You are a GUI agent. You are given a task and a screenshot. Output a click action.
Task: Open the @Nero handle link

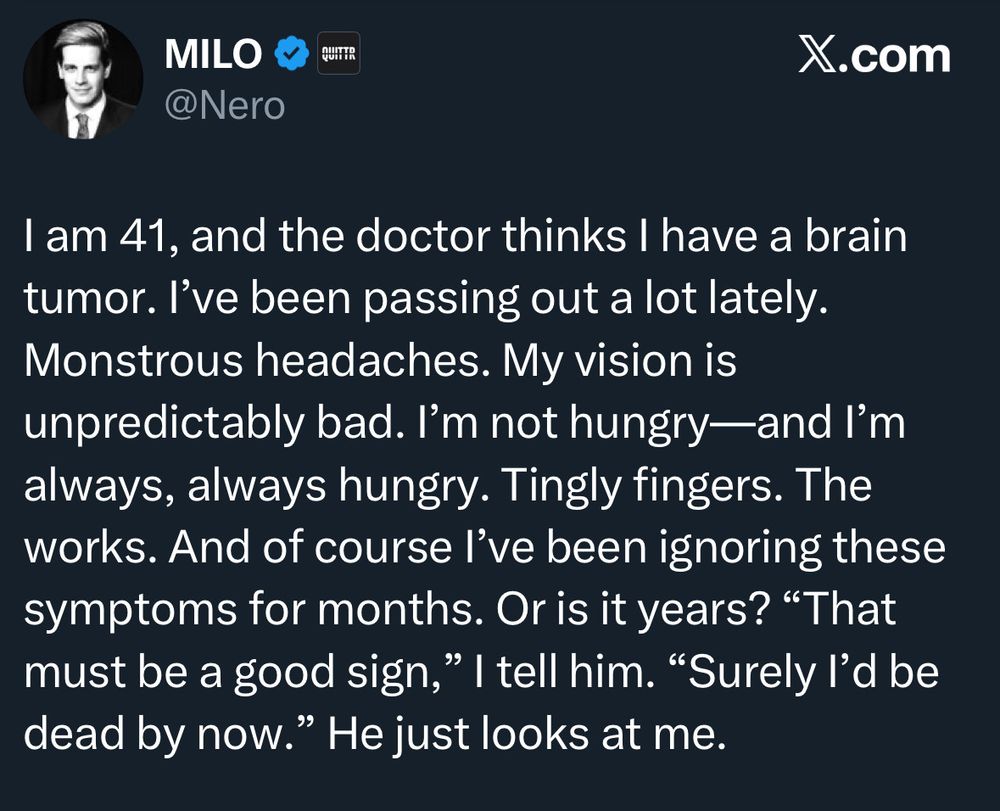pyautogui.click(x=225, y=104)
